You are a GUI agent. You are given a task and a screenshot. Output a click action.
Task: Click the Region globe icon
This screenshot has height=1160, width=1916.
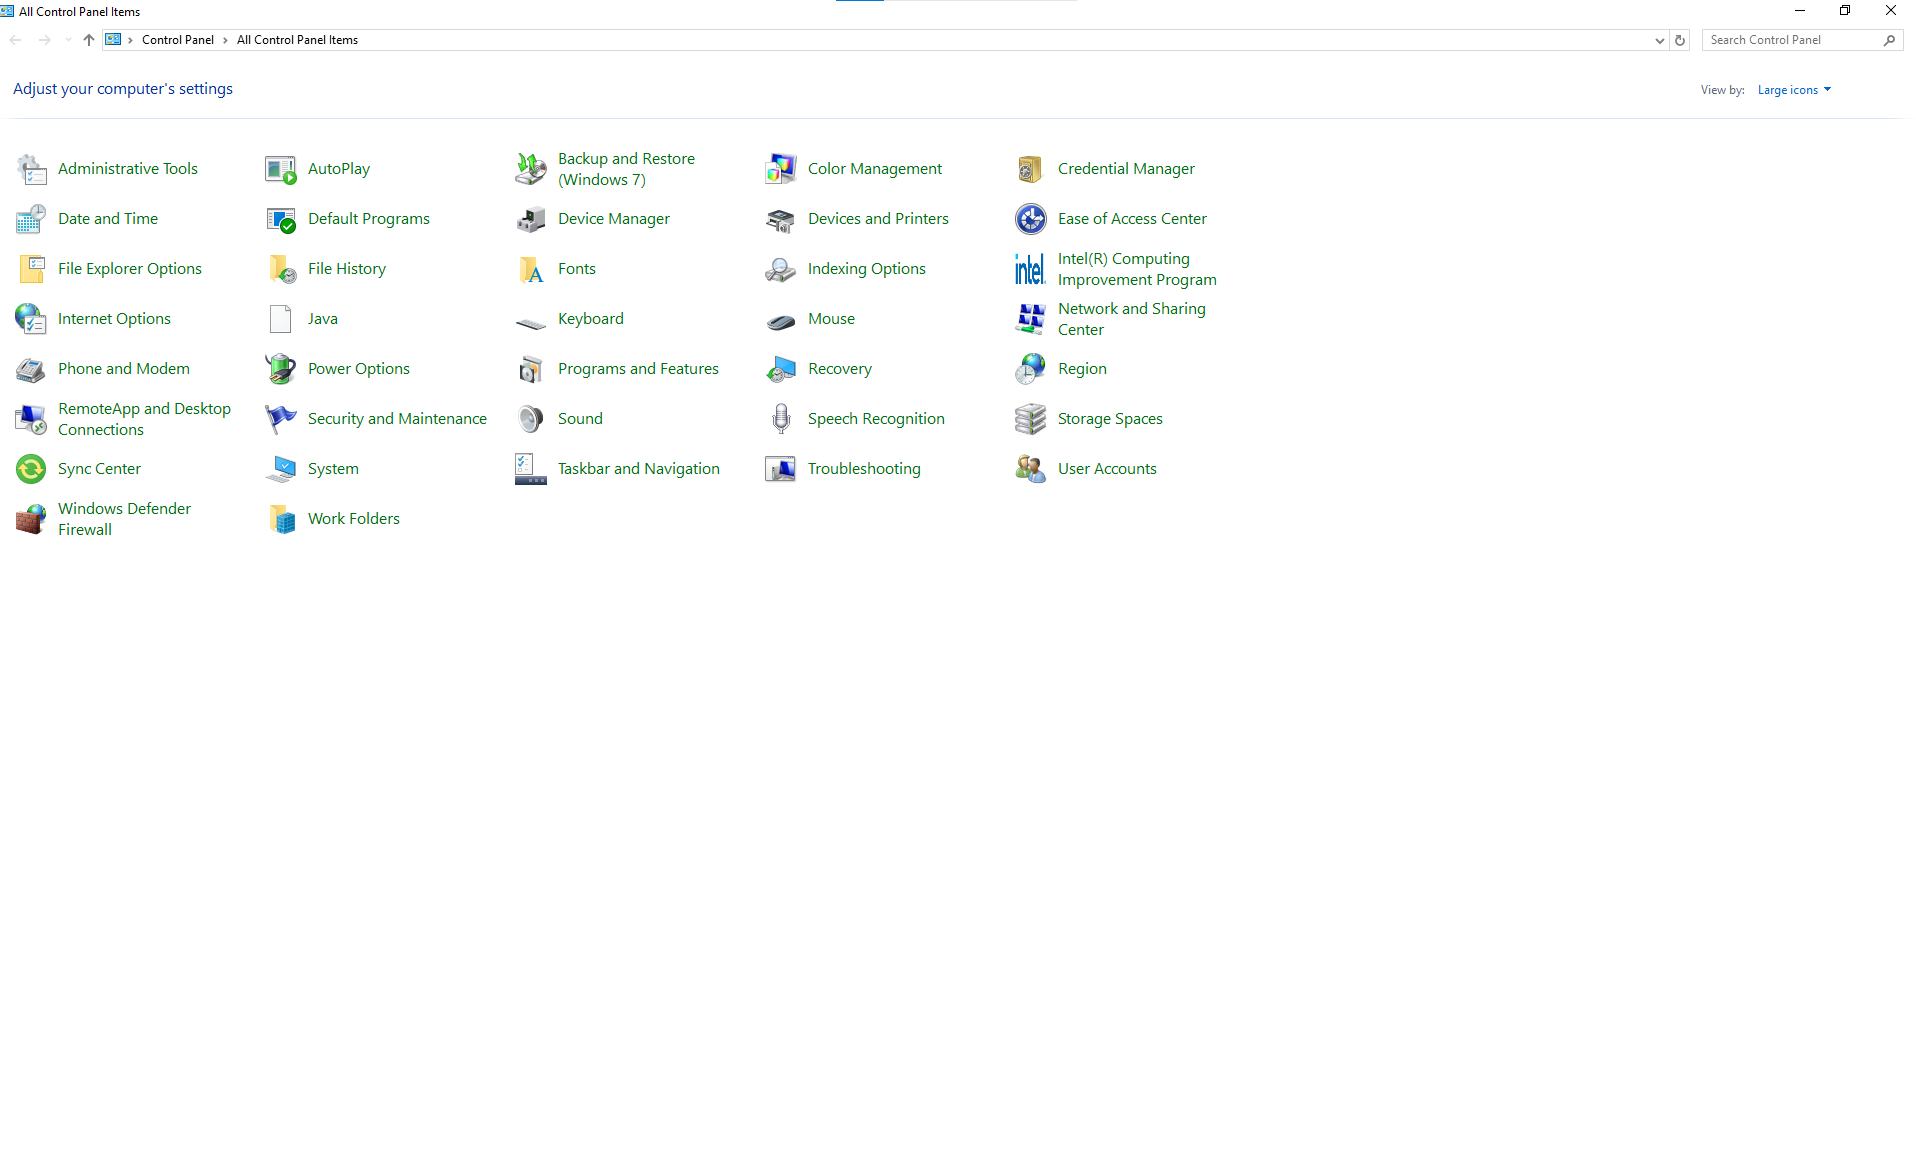pyautogui.click(x=1031, y=369)
